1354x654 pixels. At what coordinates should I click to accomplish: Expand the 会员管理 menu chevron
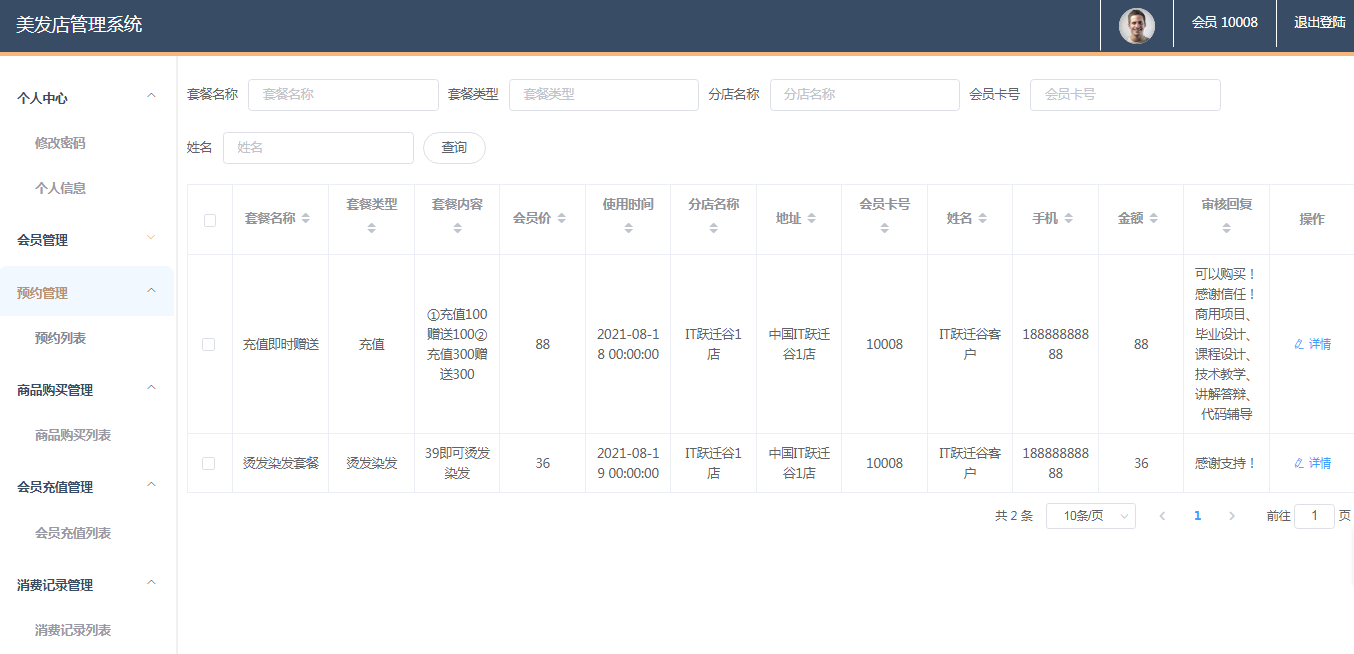[152, 238]
